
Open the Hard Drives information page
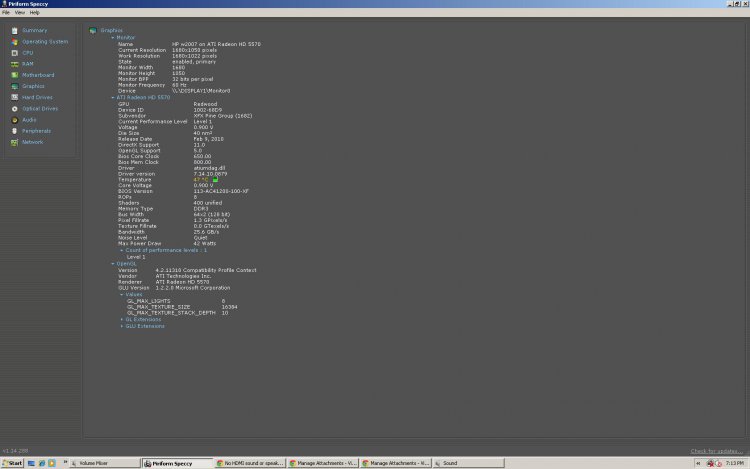(x=37, y=98)
